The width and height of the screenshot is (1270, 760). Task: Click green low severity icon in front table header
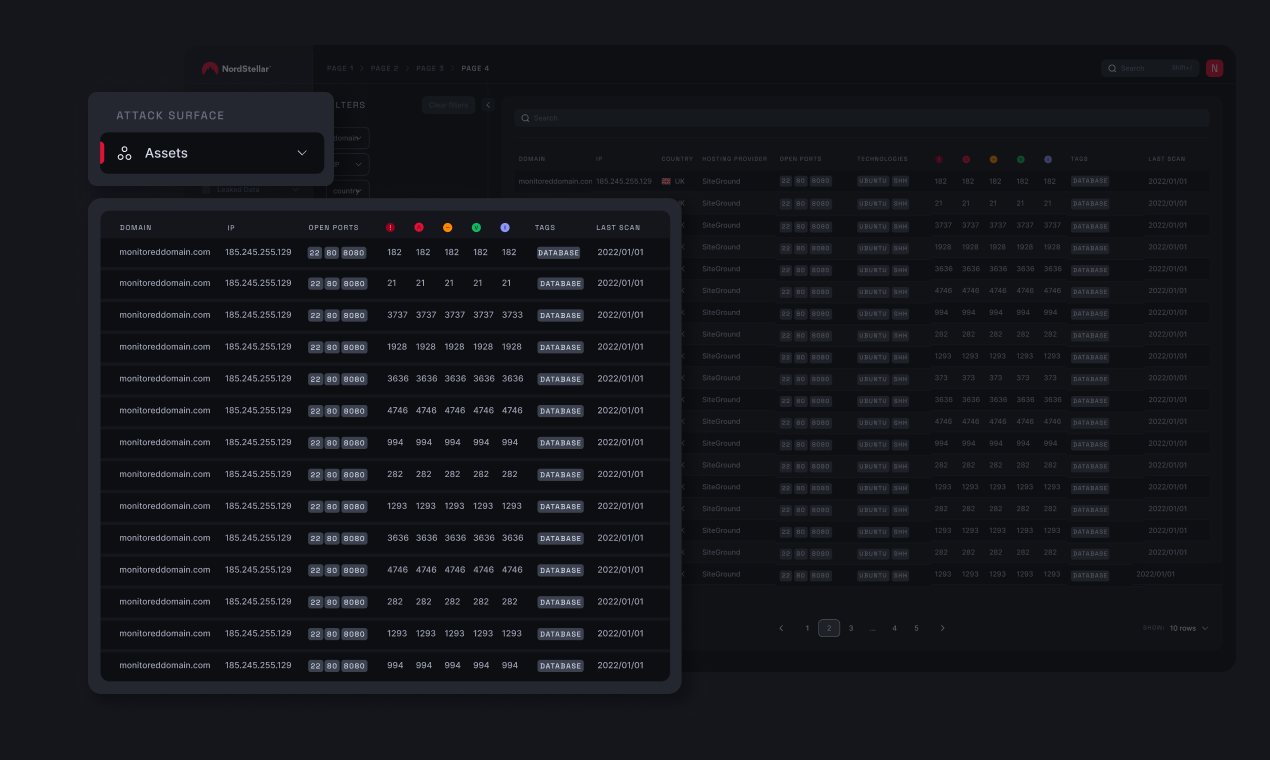(x=476, y=227)
